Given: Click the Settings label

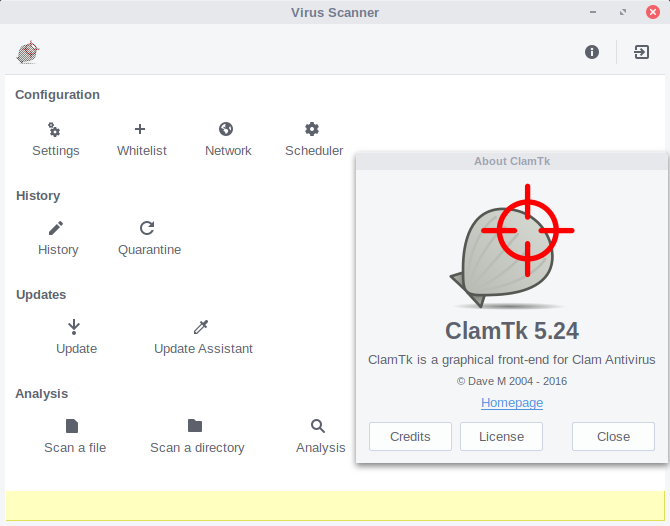Looking at the screenshot, I should coord(56,151).
